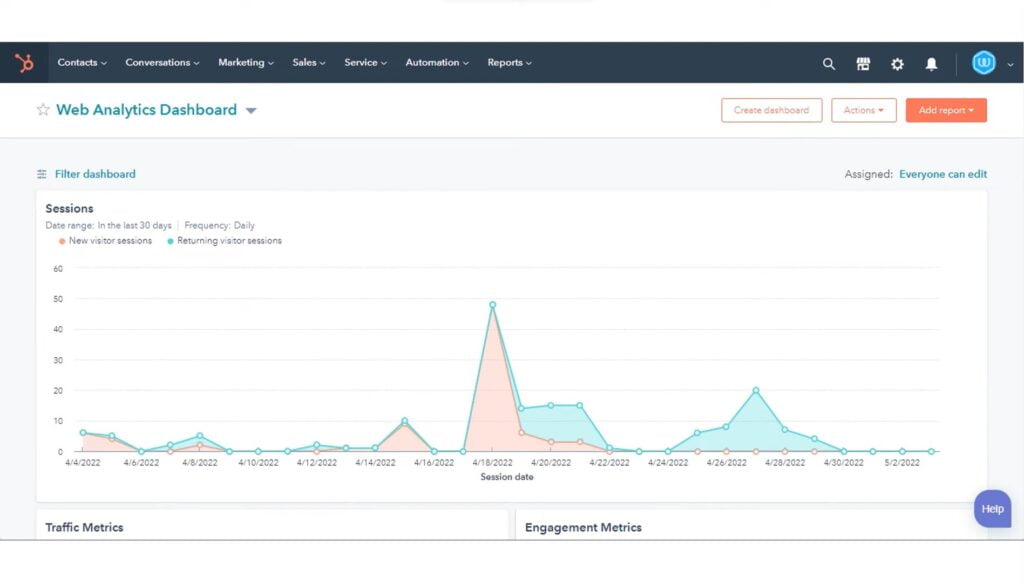
Task: Open the Actions dropdown
Action: pyautogui.click(x=862, y=110)
